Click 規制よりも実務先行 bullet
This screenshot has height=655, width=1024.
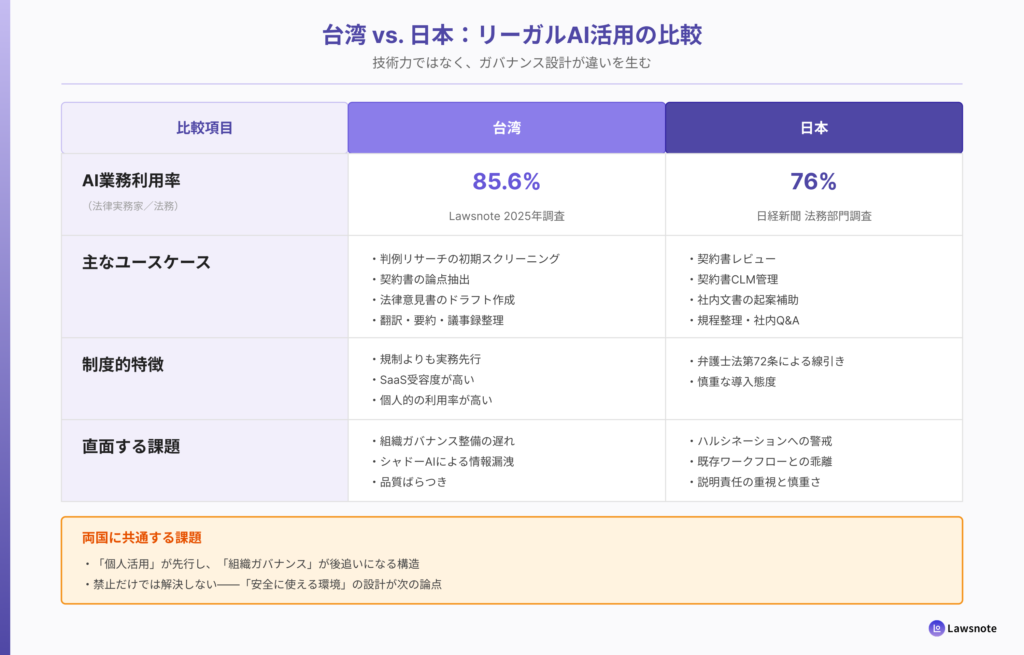point(426,359)
